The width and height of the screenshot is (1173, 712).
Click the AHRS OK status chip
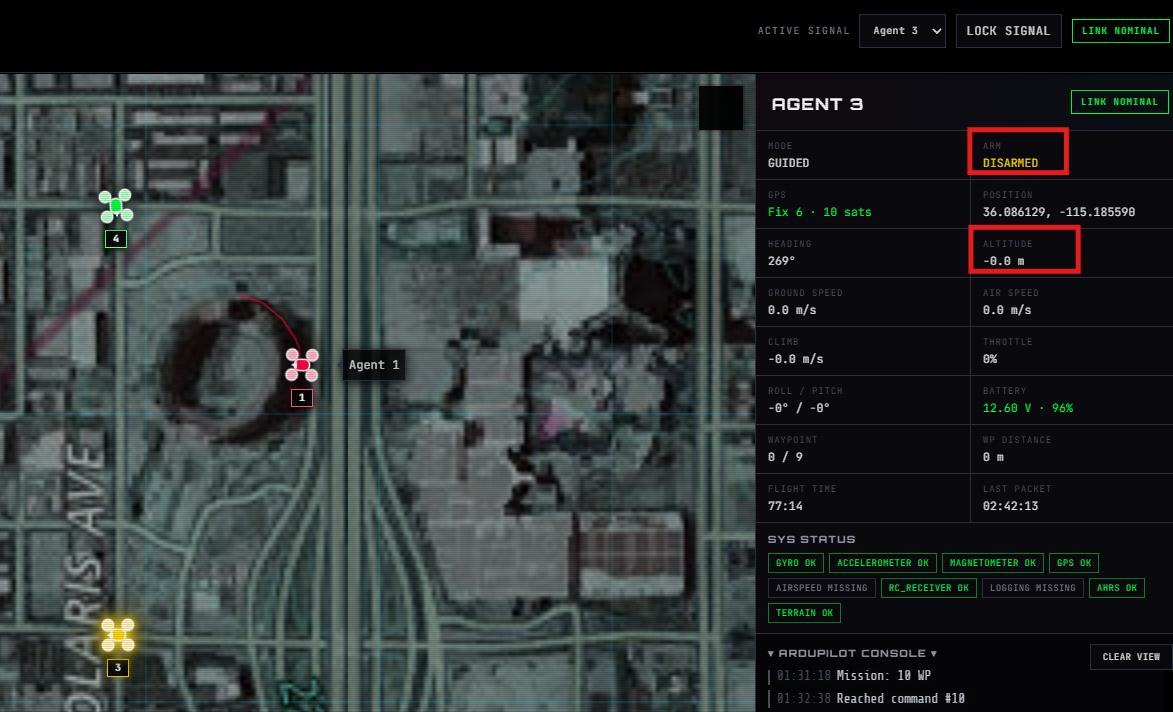coord(1117,588)
